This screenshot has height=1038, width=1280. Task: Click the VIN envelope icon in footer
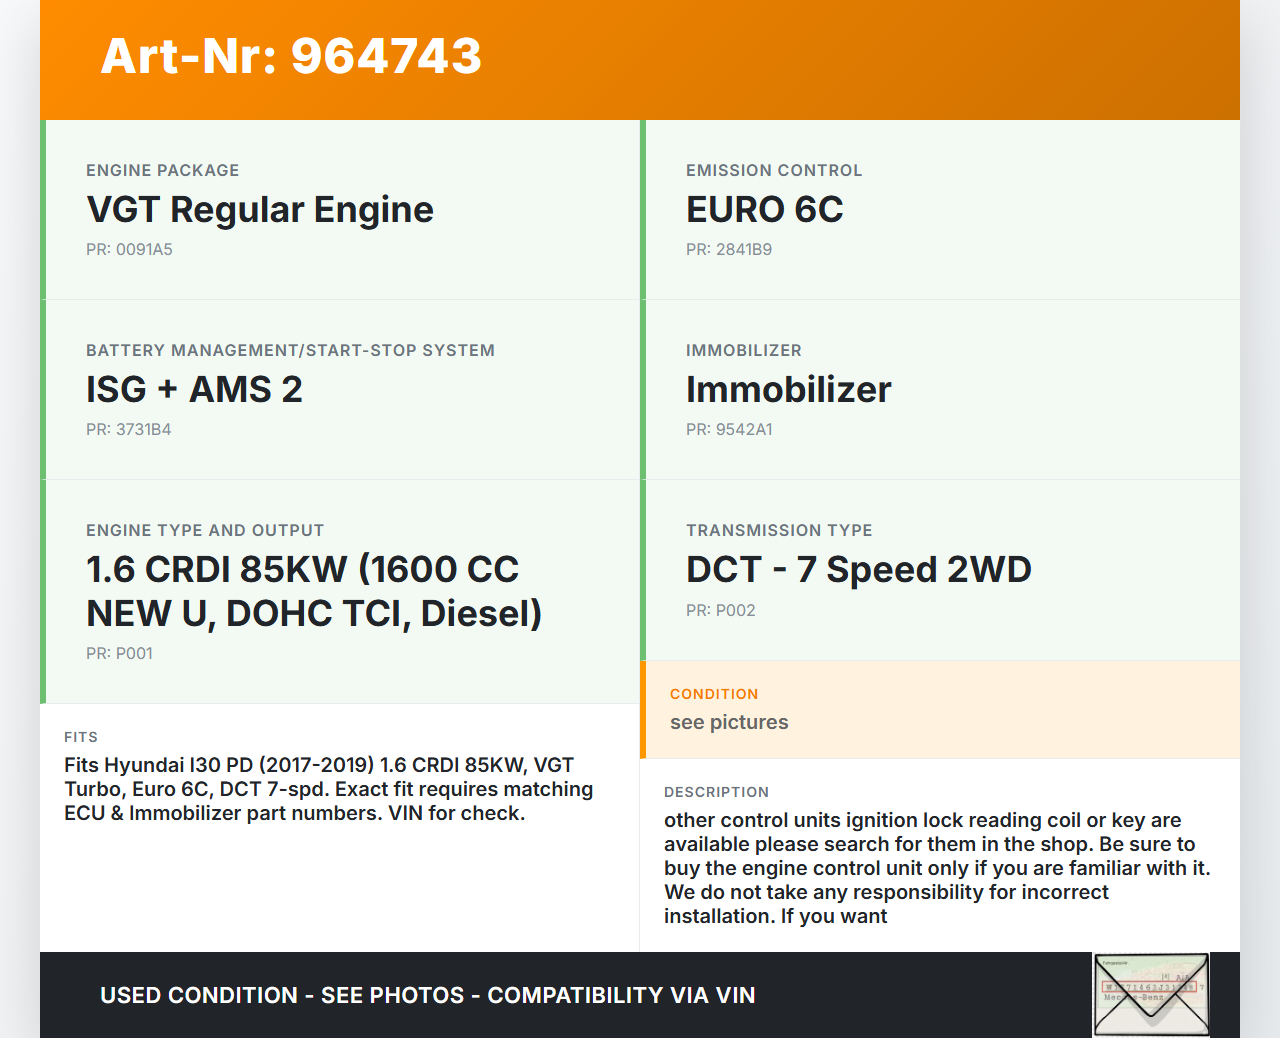point(1151,994)
